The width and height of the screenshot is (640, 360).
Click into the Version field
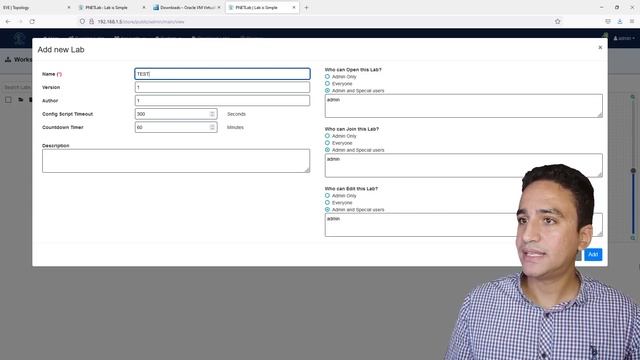pos(222,87)
